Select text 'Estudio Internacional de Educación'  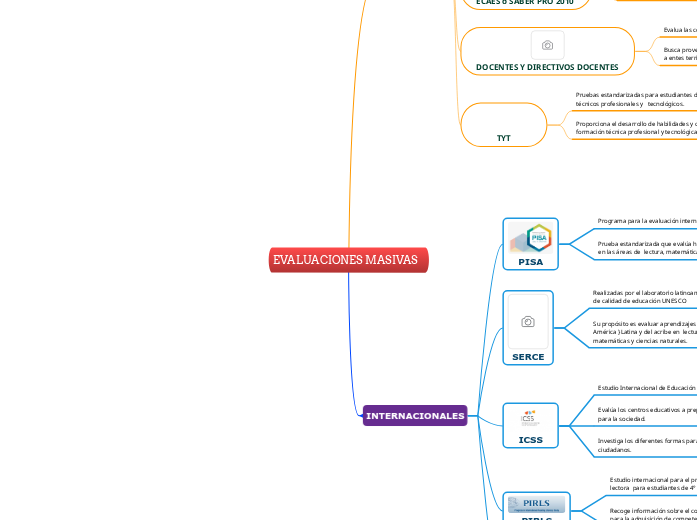647,388
